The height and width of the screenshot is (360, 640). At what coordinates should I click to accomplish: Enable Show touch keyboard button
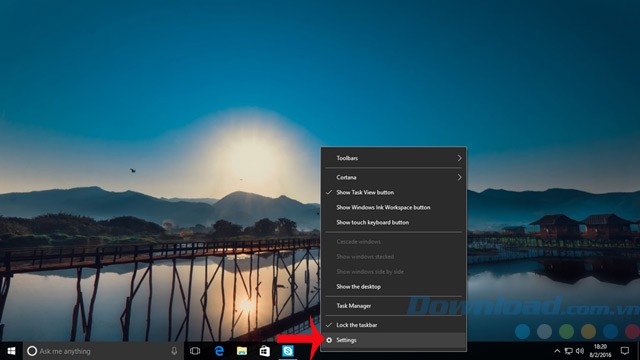pos(394,223)
